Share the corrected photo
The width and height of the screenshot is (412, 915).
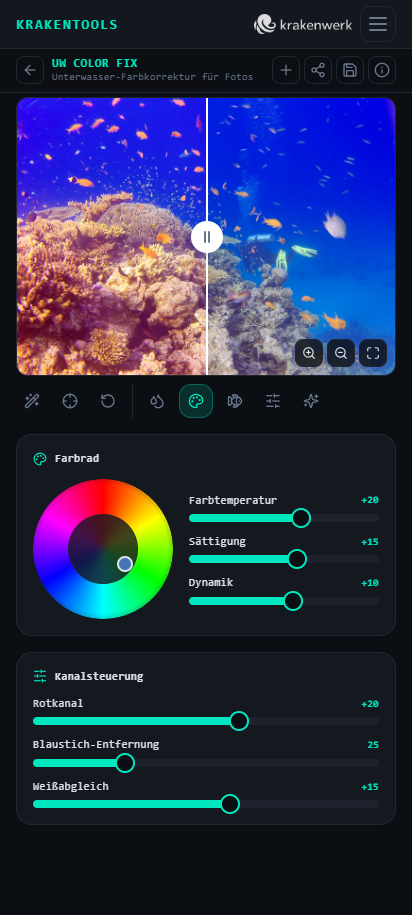[x=318, y=70]
